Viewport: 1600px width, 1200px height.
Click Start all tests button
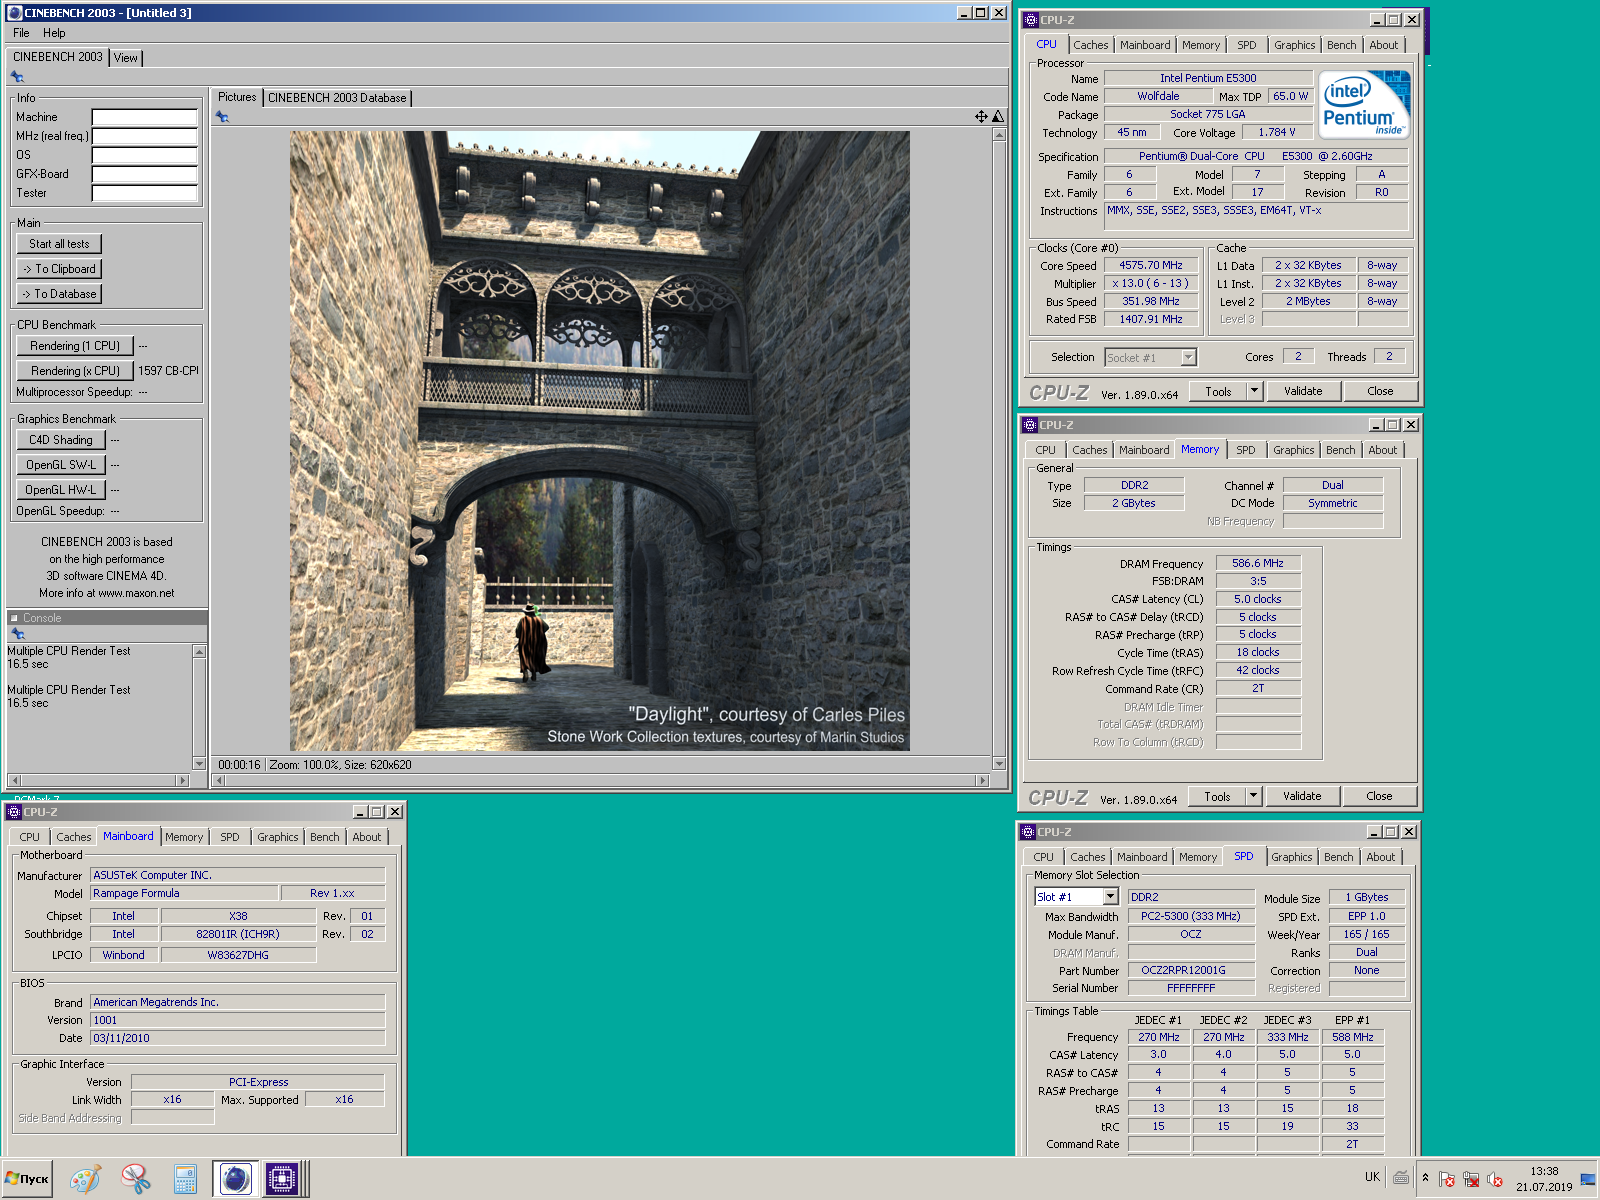(x=59, y=244)
